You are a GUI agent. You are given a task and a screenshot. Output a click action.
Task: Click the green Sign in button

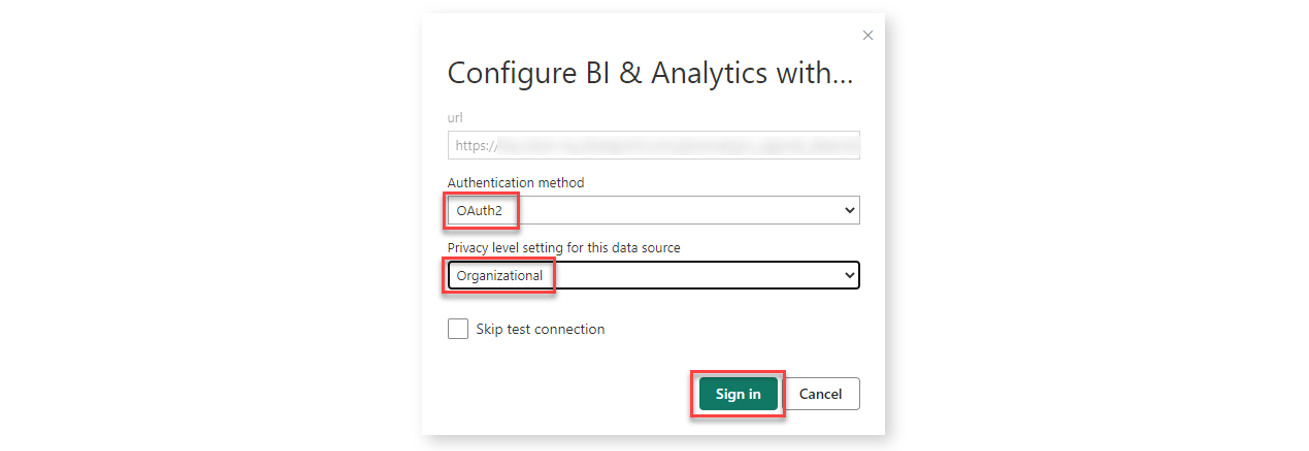pyautogui.click(x=738, y=394)
